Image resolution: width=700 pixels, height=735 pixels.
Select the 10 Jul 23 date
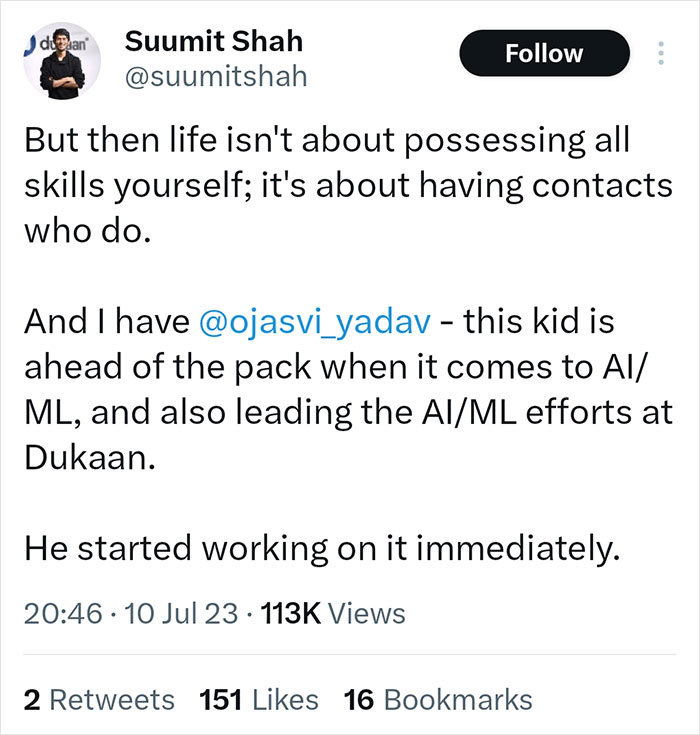(x=178, y=613)
